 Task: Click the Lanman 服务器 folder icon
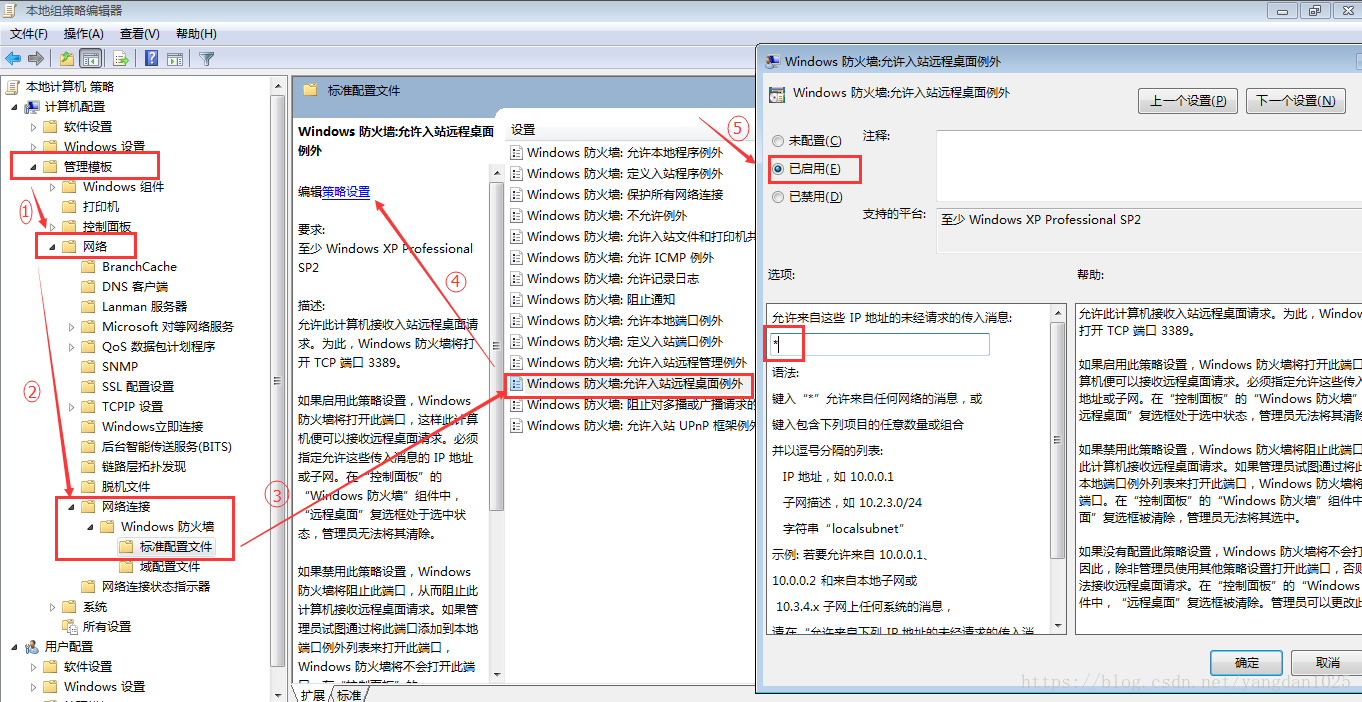coord(88,307)
